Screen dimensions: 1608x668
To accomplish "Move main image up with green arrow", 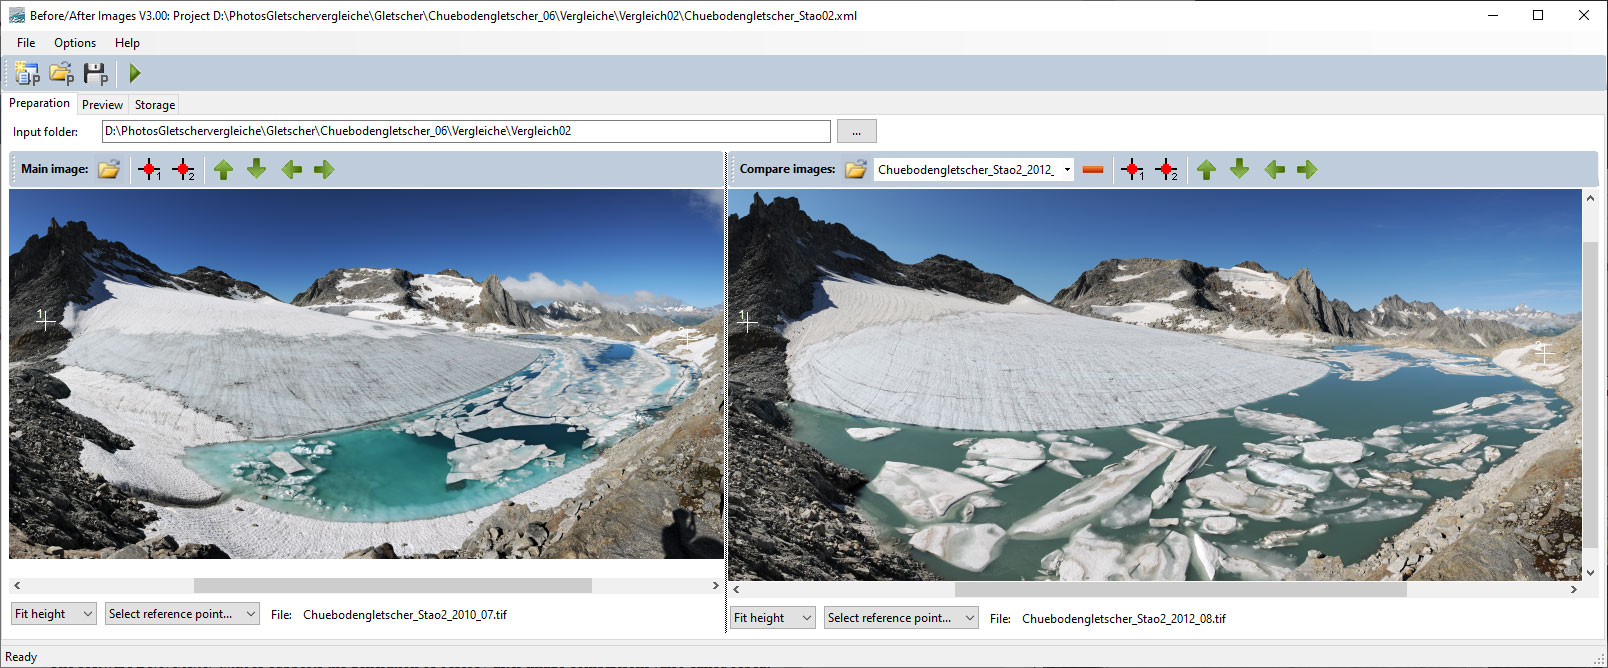I will point(224,169).
